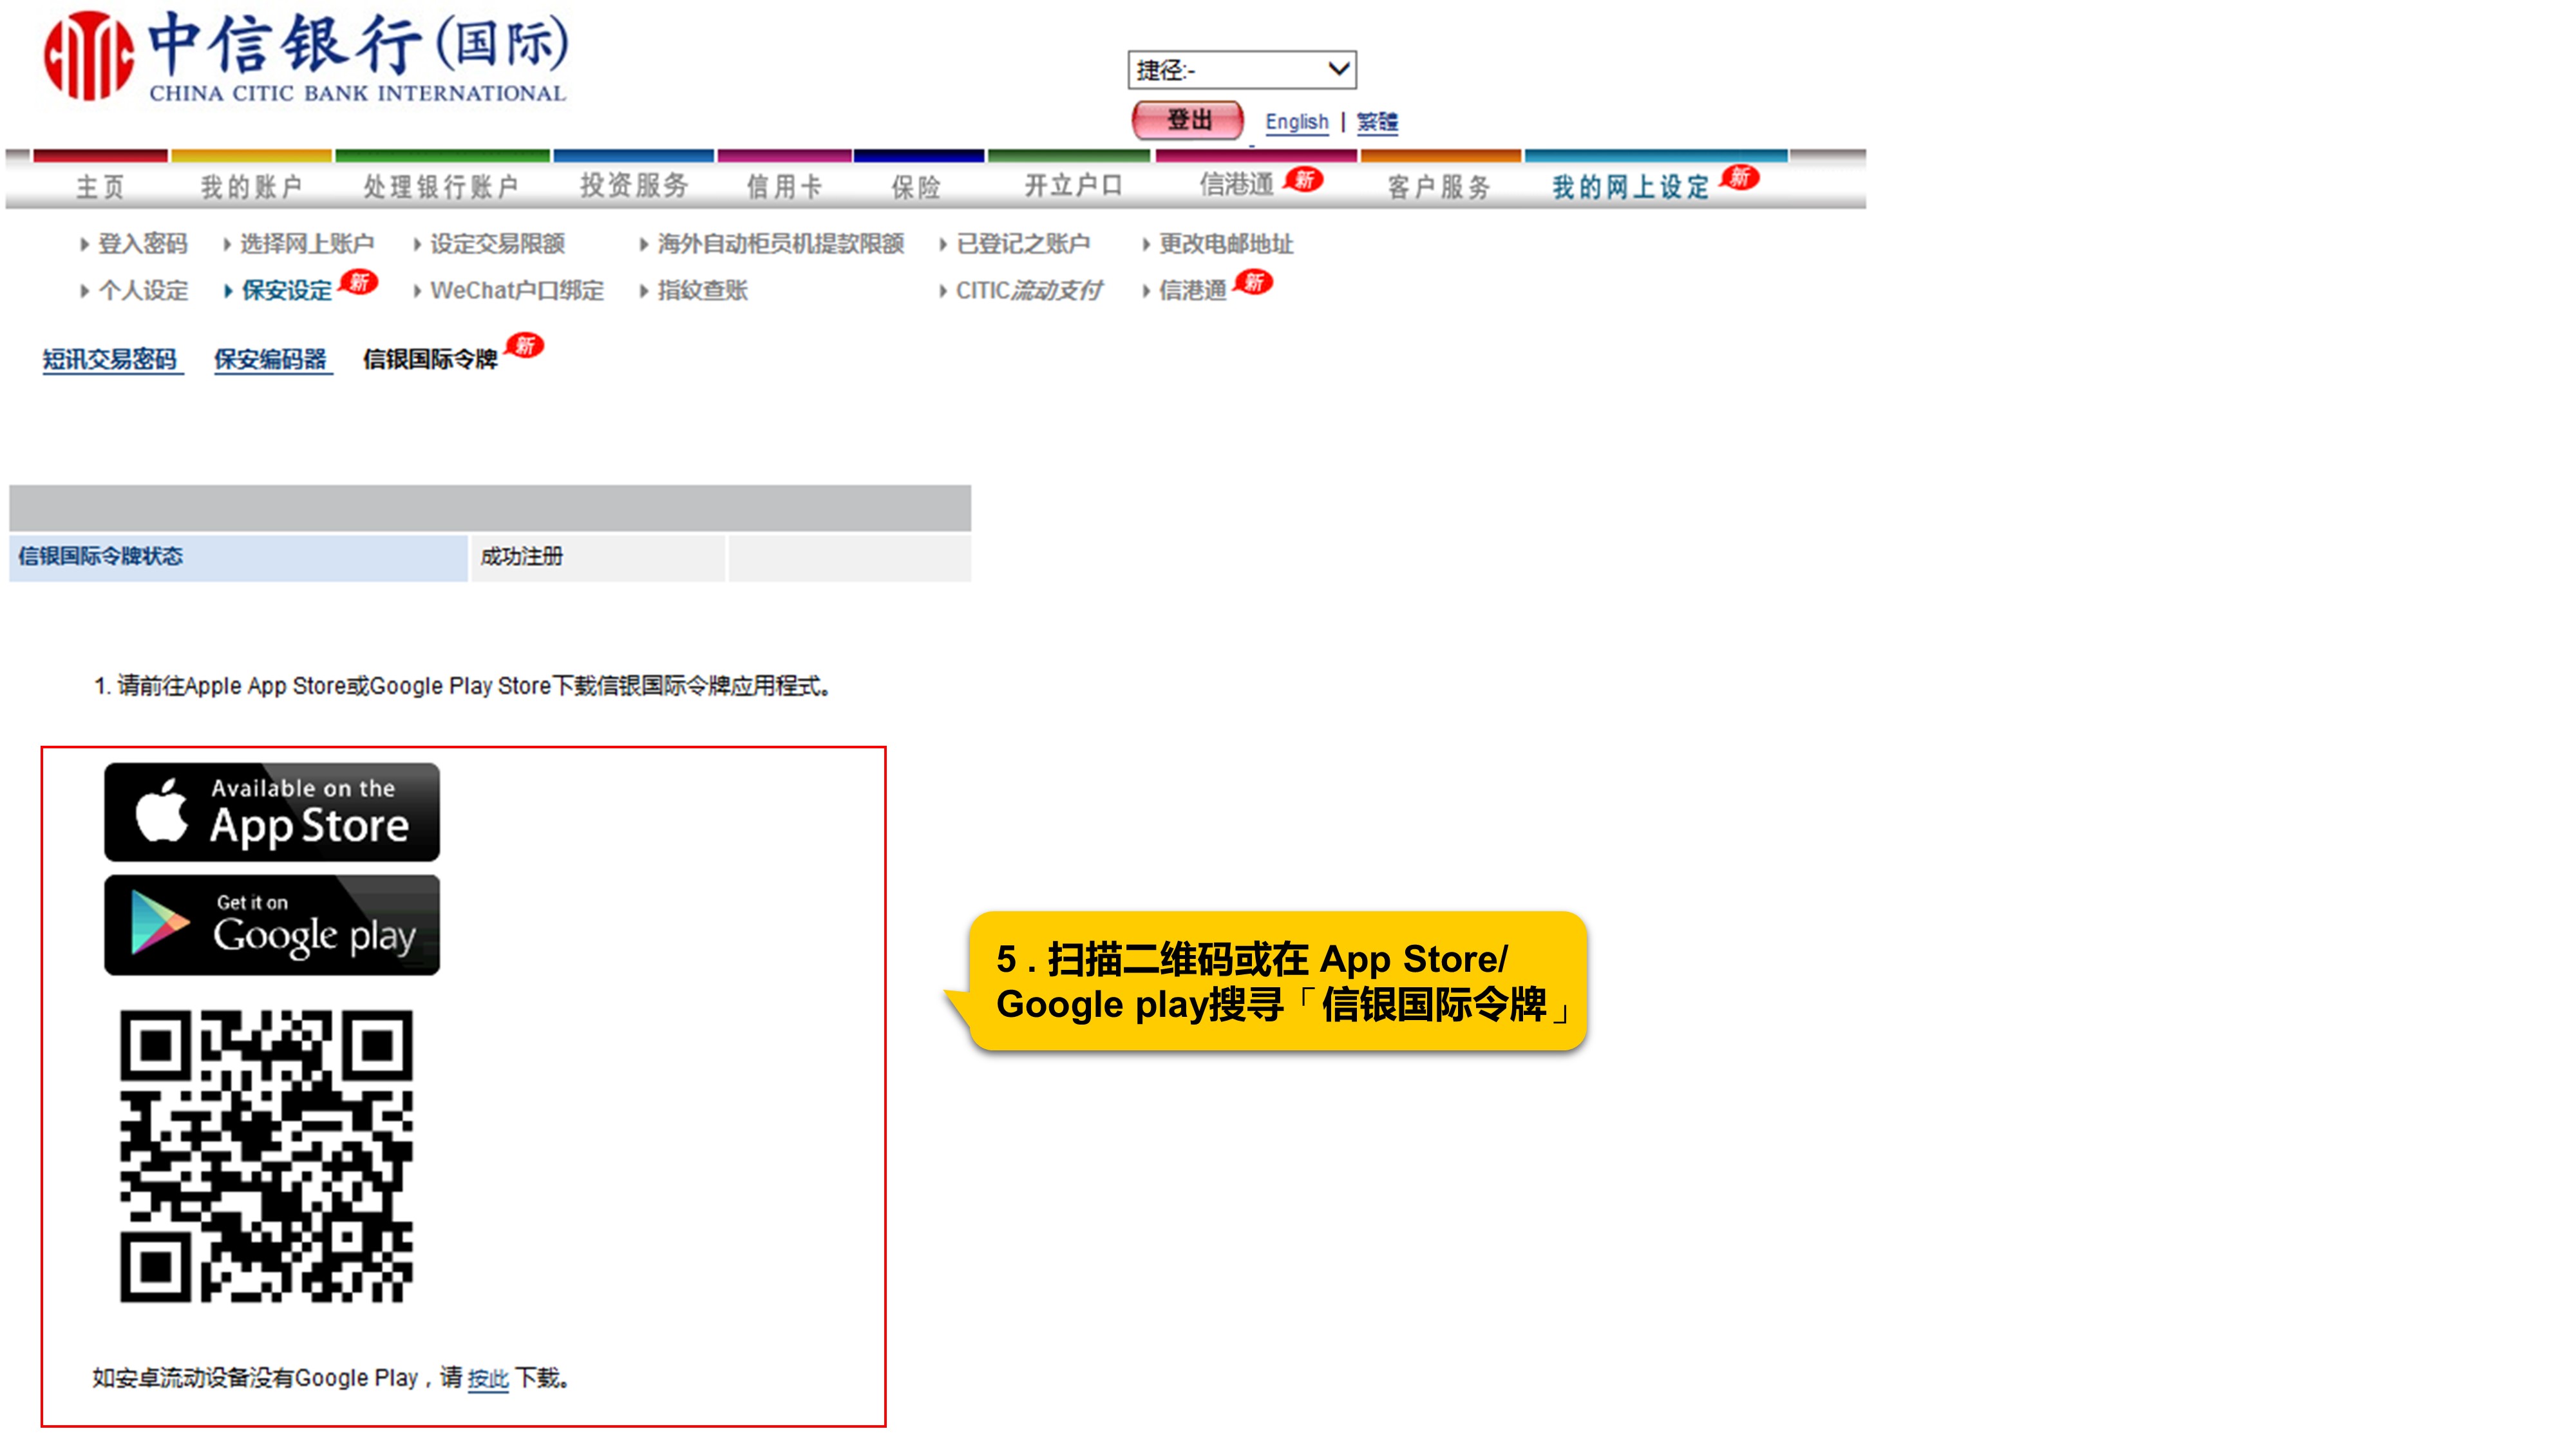Open the 客户服务 menu
Image resolution: width=2576 pixels, height=1449 pixels.
pos(1439,187)
